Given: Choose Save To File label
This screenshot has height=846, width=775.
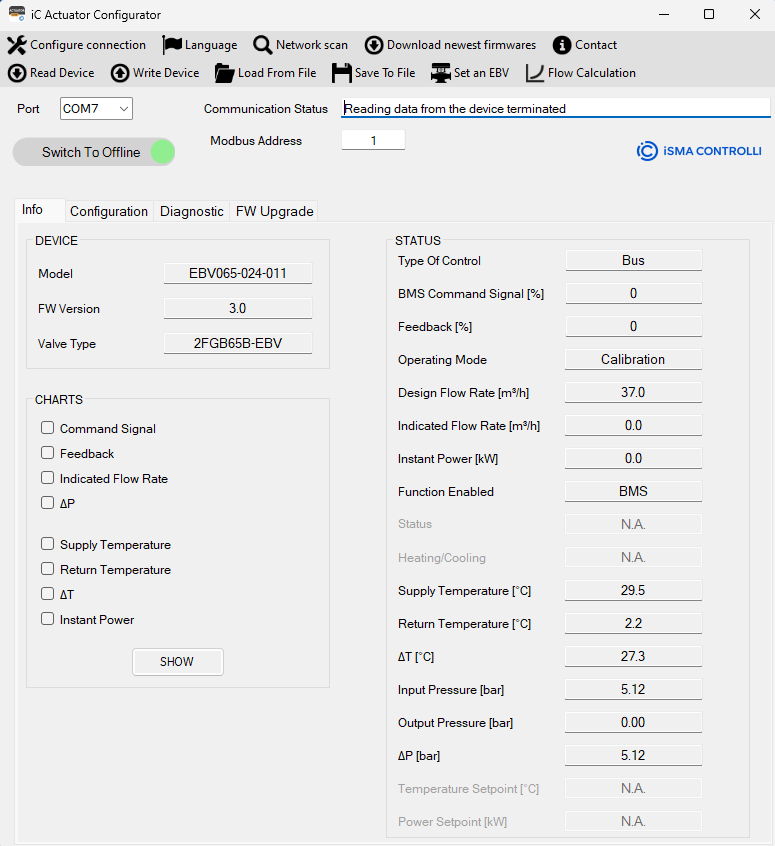Looking at the screenshot, I should (385, 73).
